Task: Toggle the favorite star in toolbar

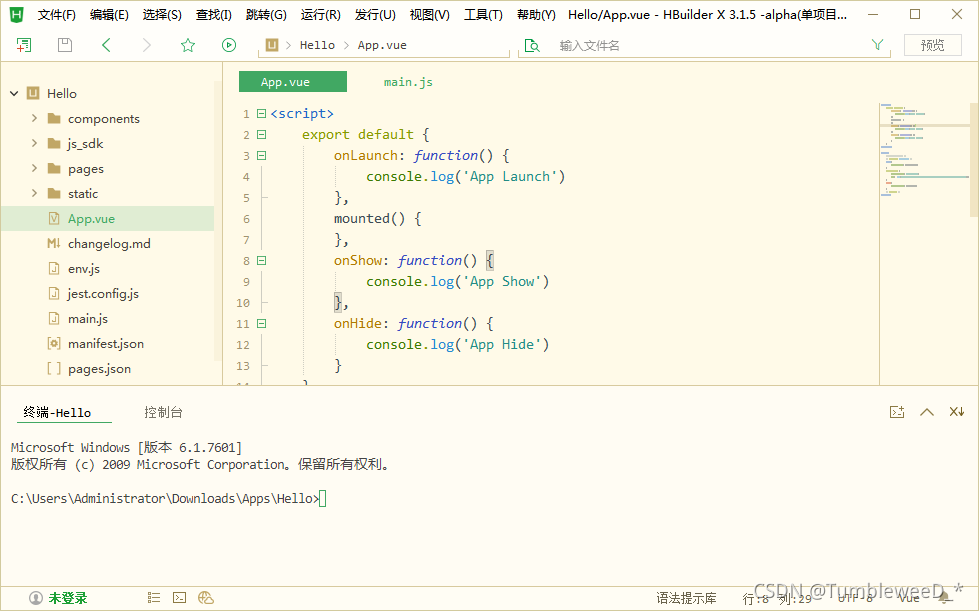Action: [x=186, y=44]
